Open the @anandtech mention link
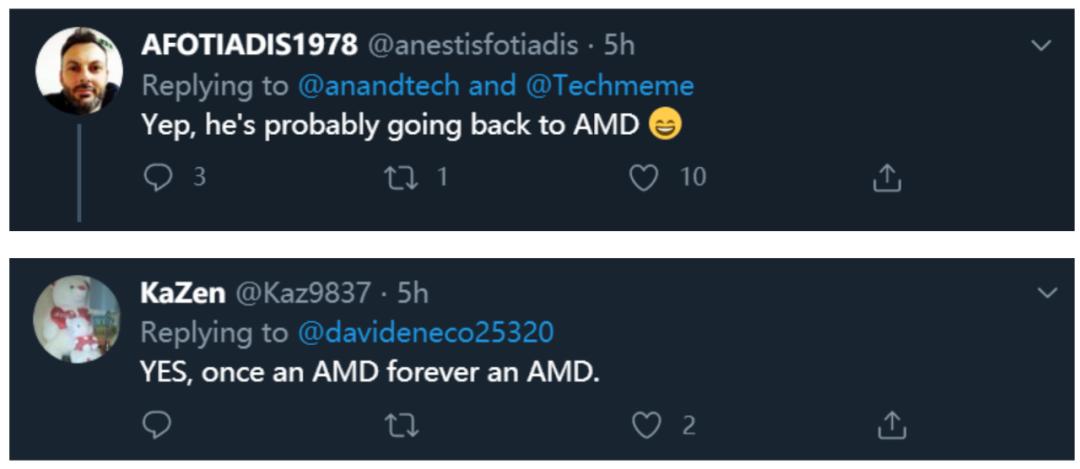 pyautogui.click(x=378, y=86)
